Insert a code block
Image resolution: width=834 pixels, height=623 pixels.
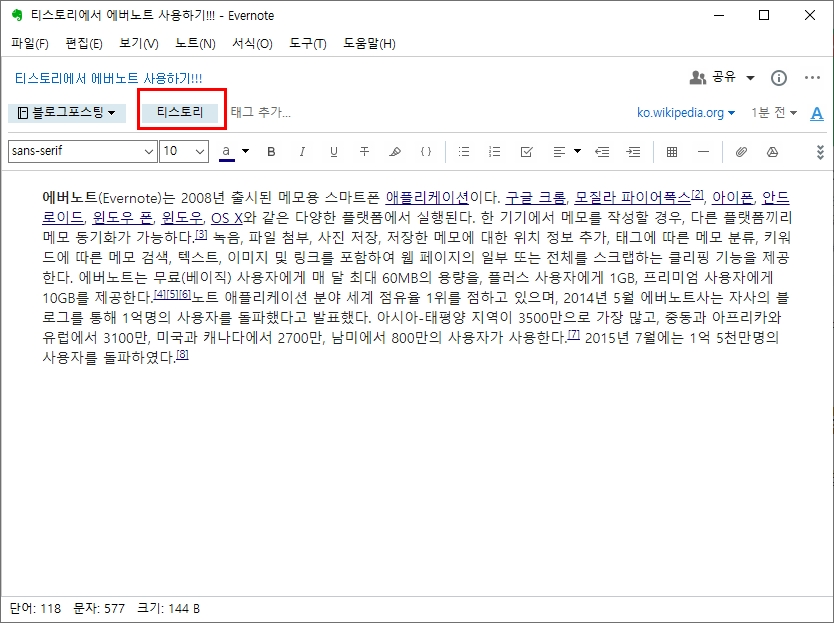pyautogui.click(x=426, y=152)
